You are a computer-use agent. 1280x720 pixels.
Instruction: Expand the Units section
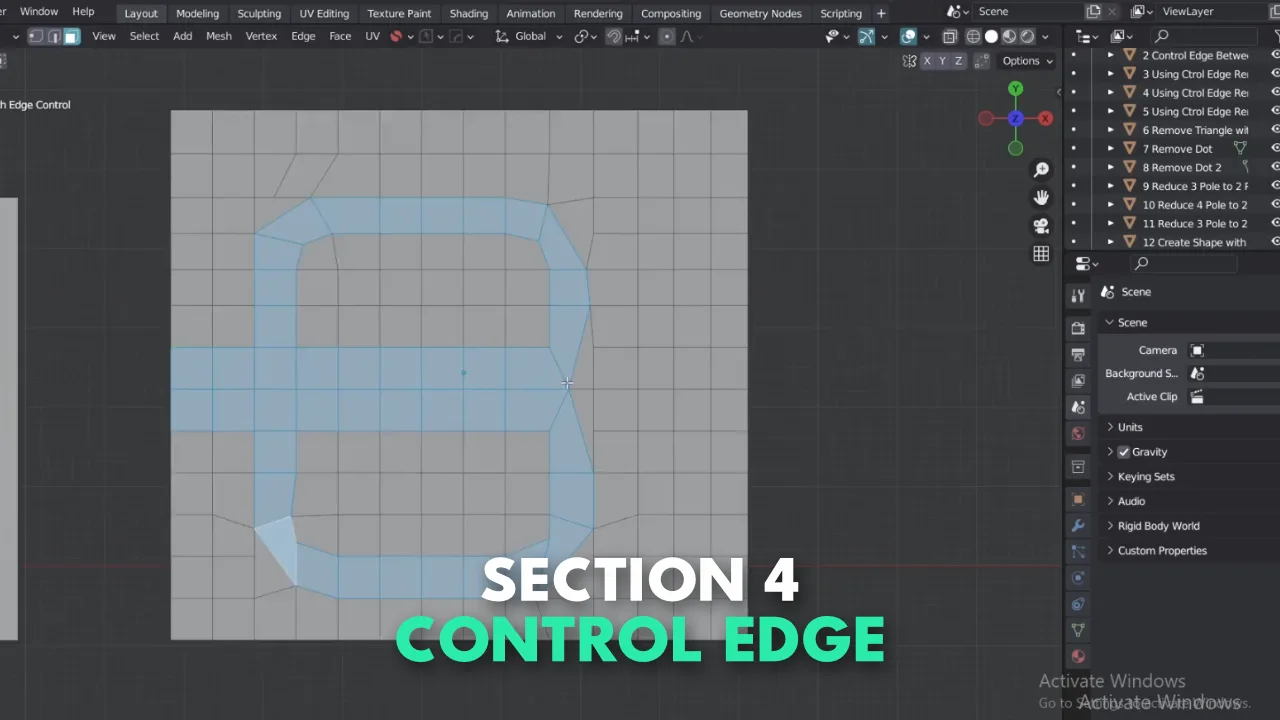(1130, 427)
